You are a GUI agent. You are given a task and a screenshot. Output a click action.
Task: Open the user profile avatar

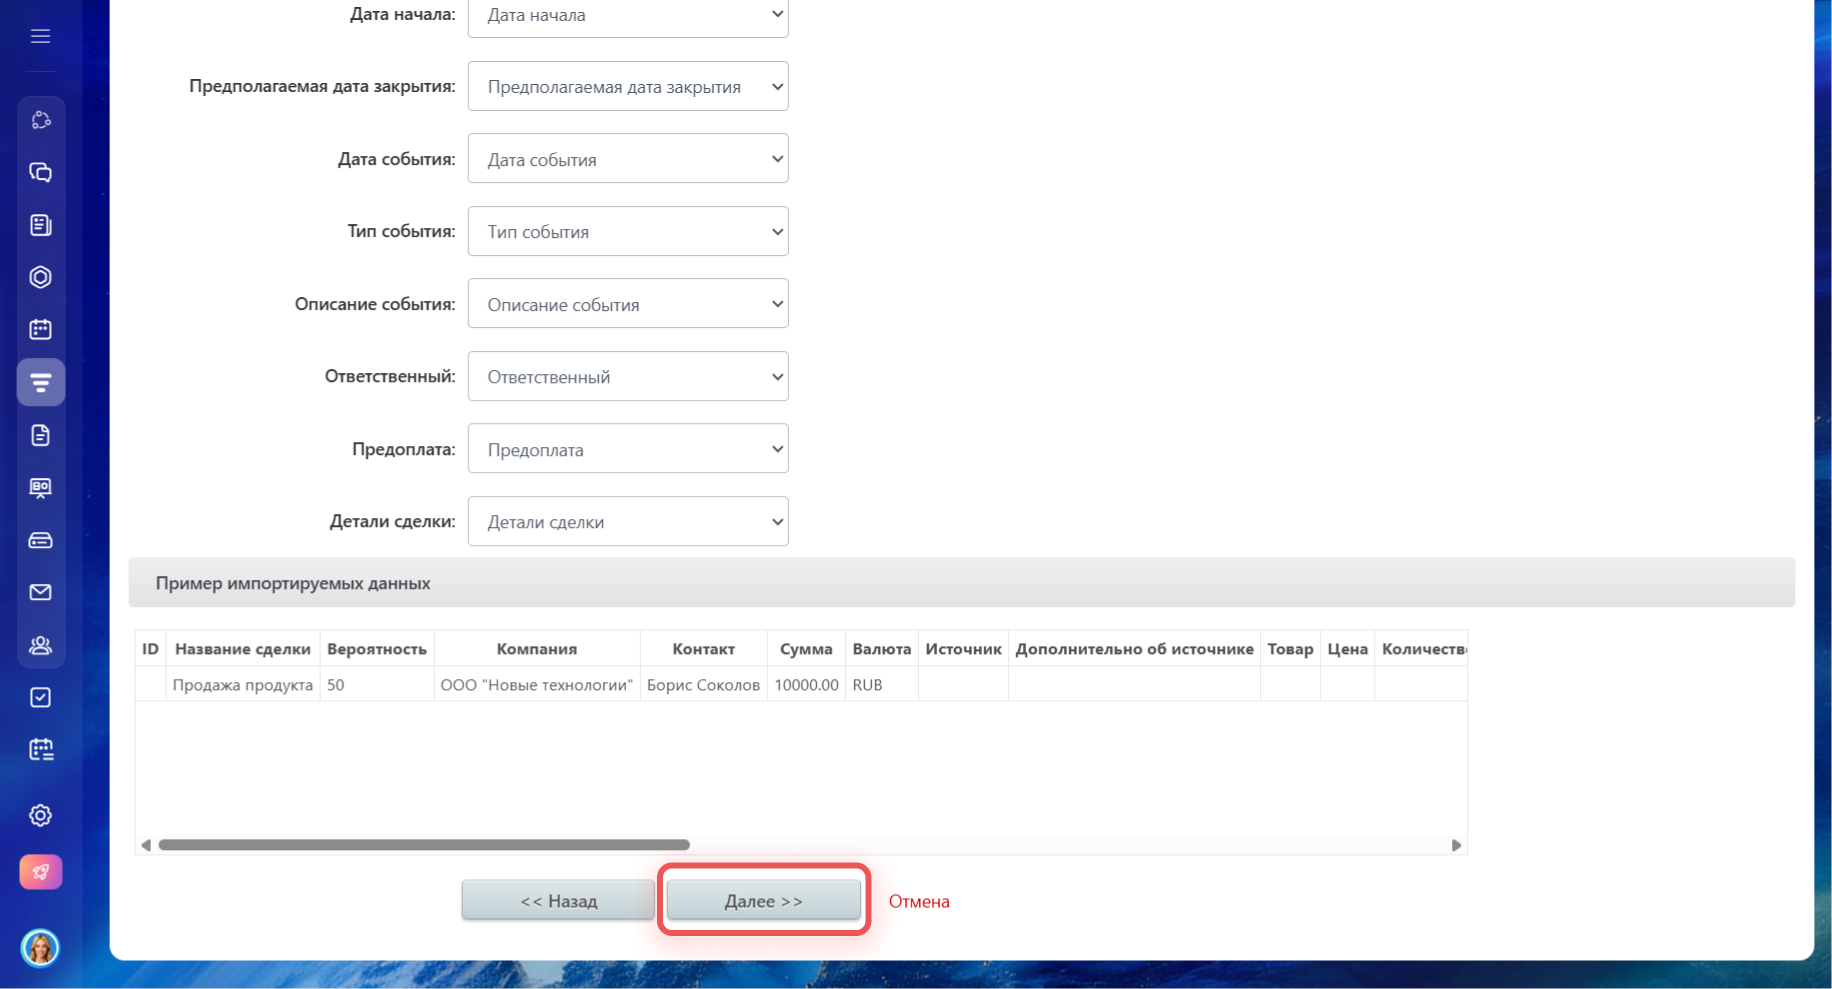pos(40,947)
